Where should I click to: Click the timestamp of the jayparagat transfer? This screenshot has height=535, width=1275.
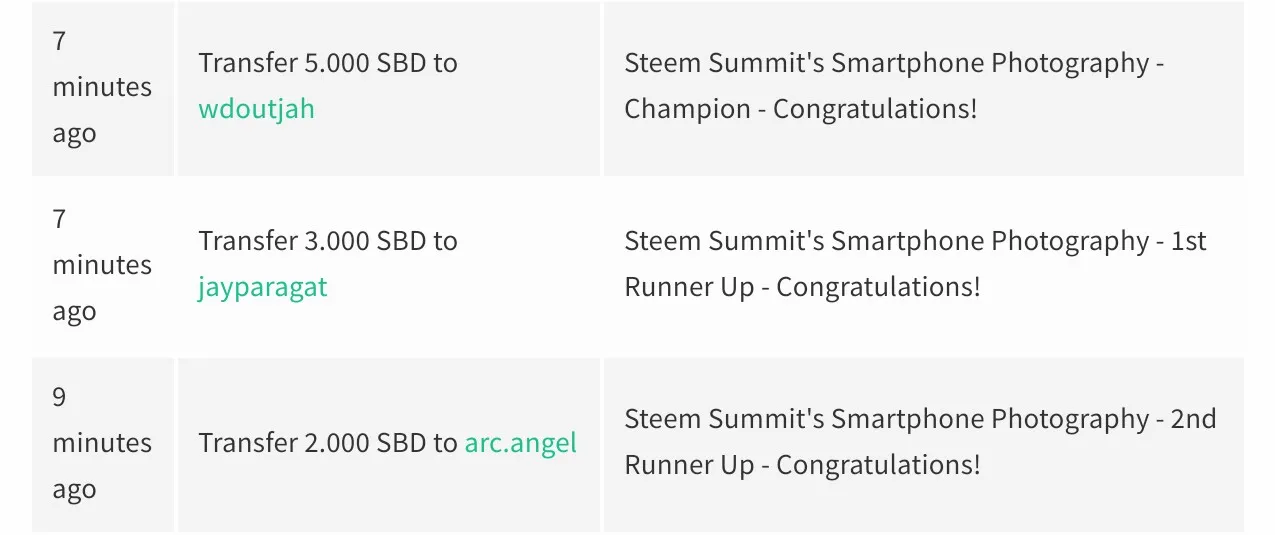(101, 265)
